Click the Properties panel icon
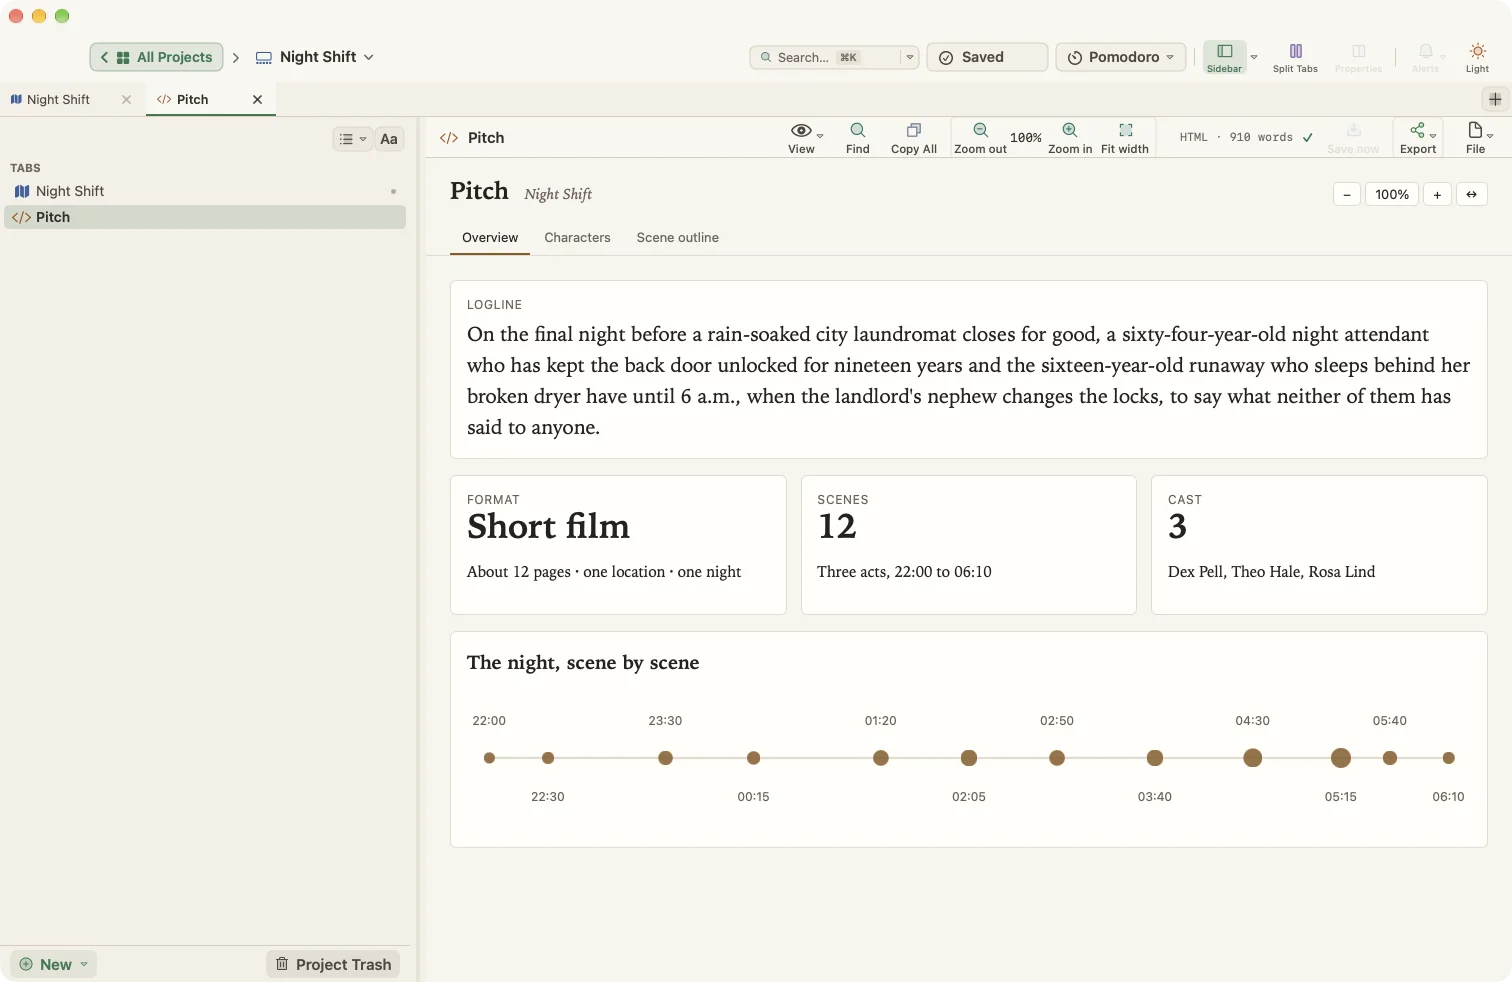This screenshot has width=1512, height=982. coord(1358,51)
